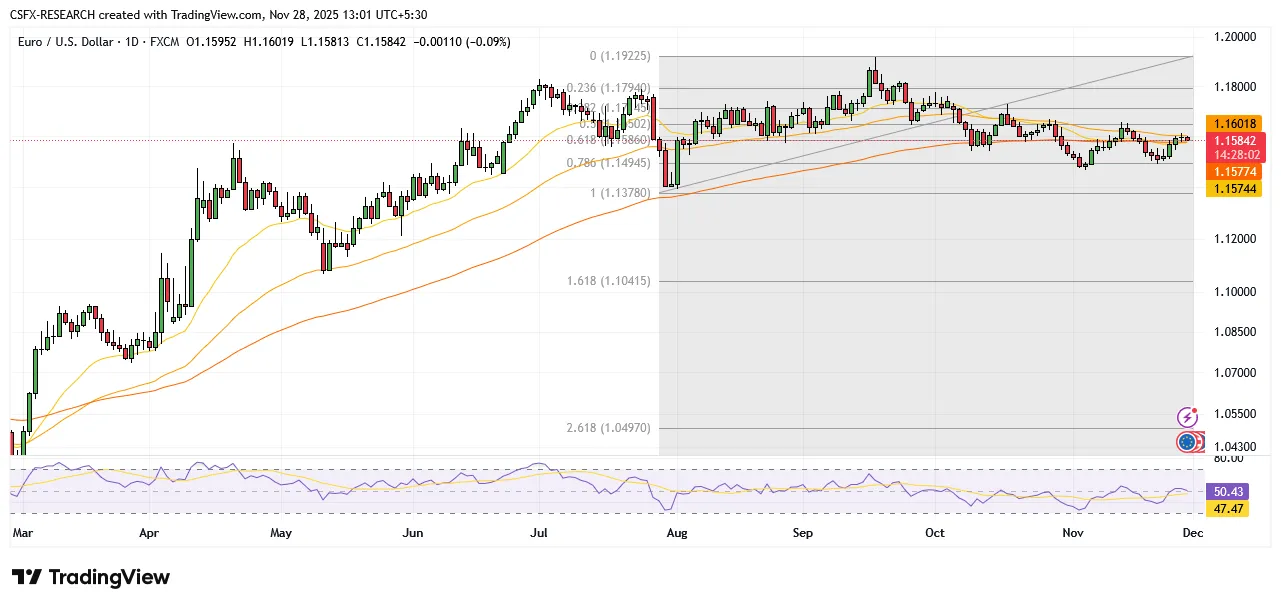Click the Aug marker on the time axis
Image resolution: width=1281 pixels, height=607 pixels.
tap(677, 534)
